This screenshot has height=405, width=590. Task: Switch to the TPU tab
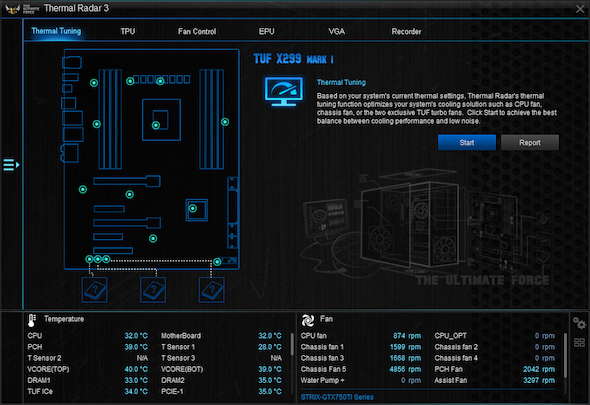click(x=128, y=32)
